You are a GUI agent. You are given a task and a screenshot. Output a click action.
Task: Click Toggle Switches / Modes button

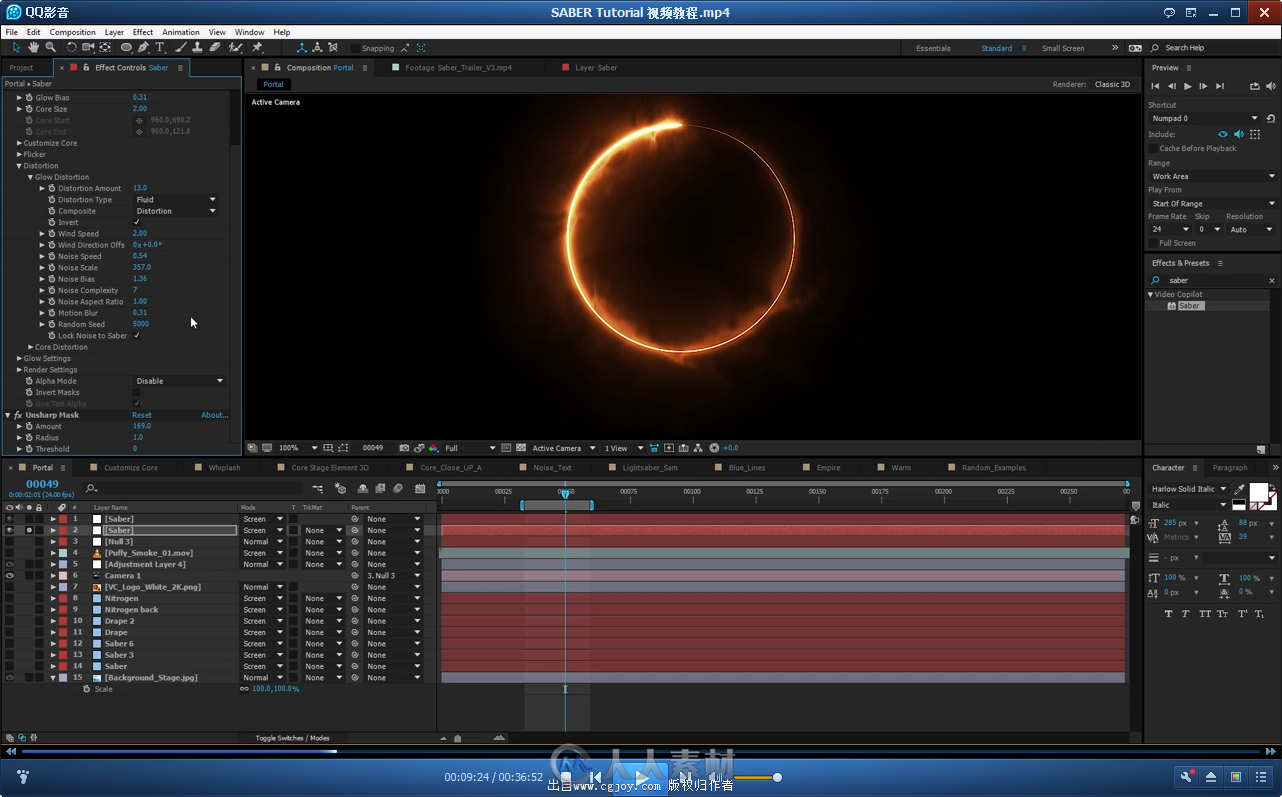(292, 738)
